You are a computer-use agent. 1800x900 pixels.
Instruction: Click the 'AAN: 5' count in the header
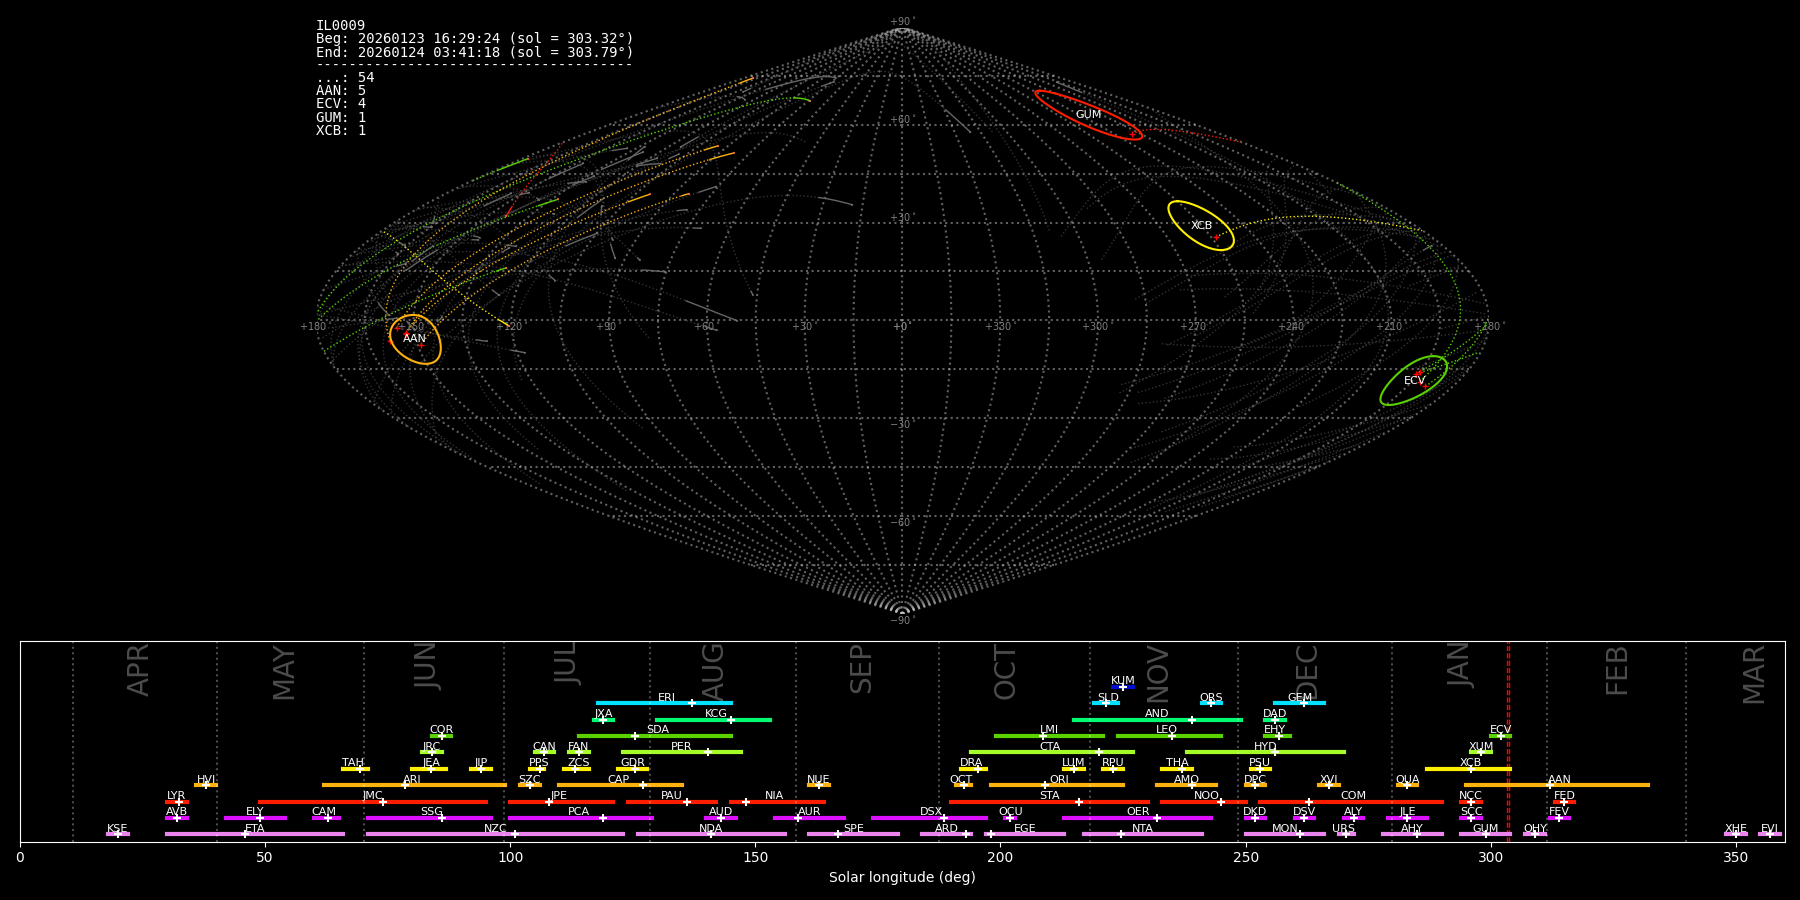pyautogui.click(x=341, y=91)
